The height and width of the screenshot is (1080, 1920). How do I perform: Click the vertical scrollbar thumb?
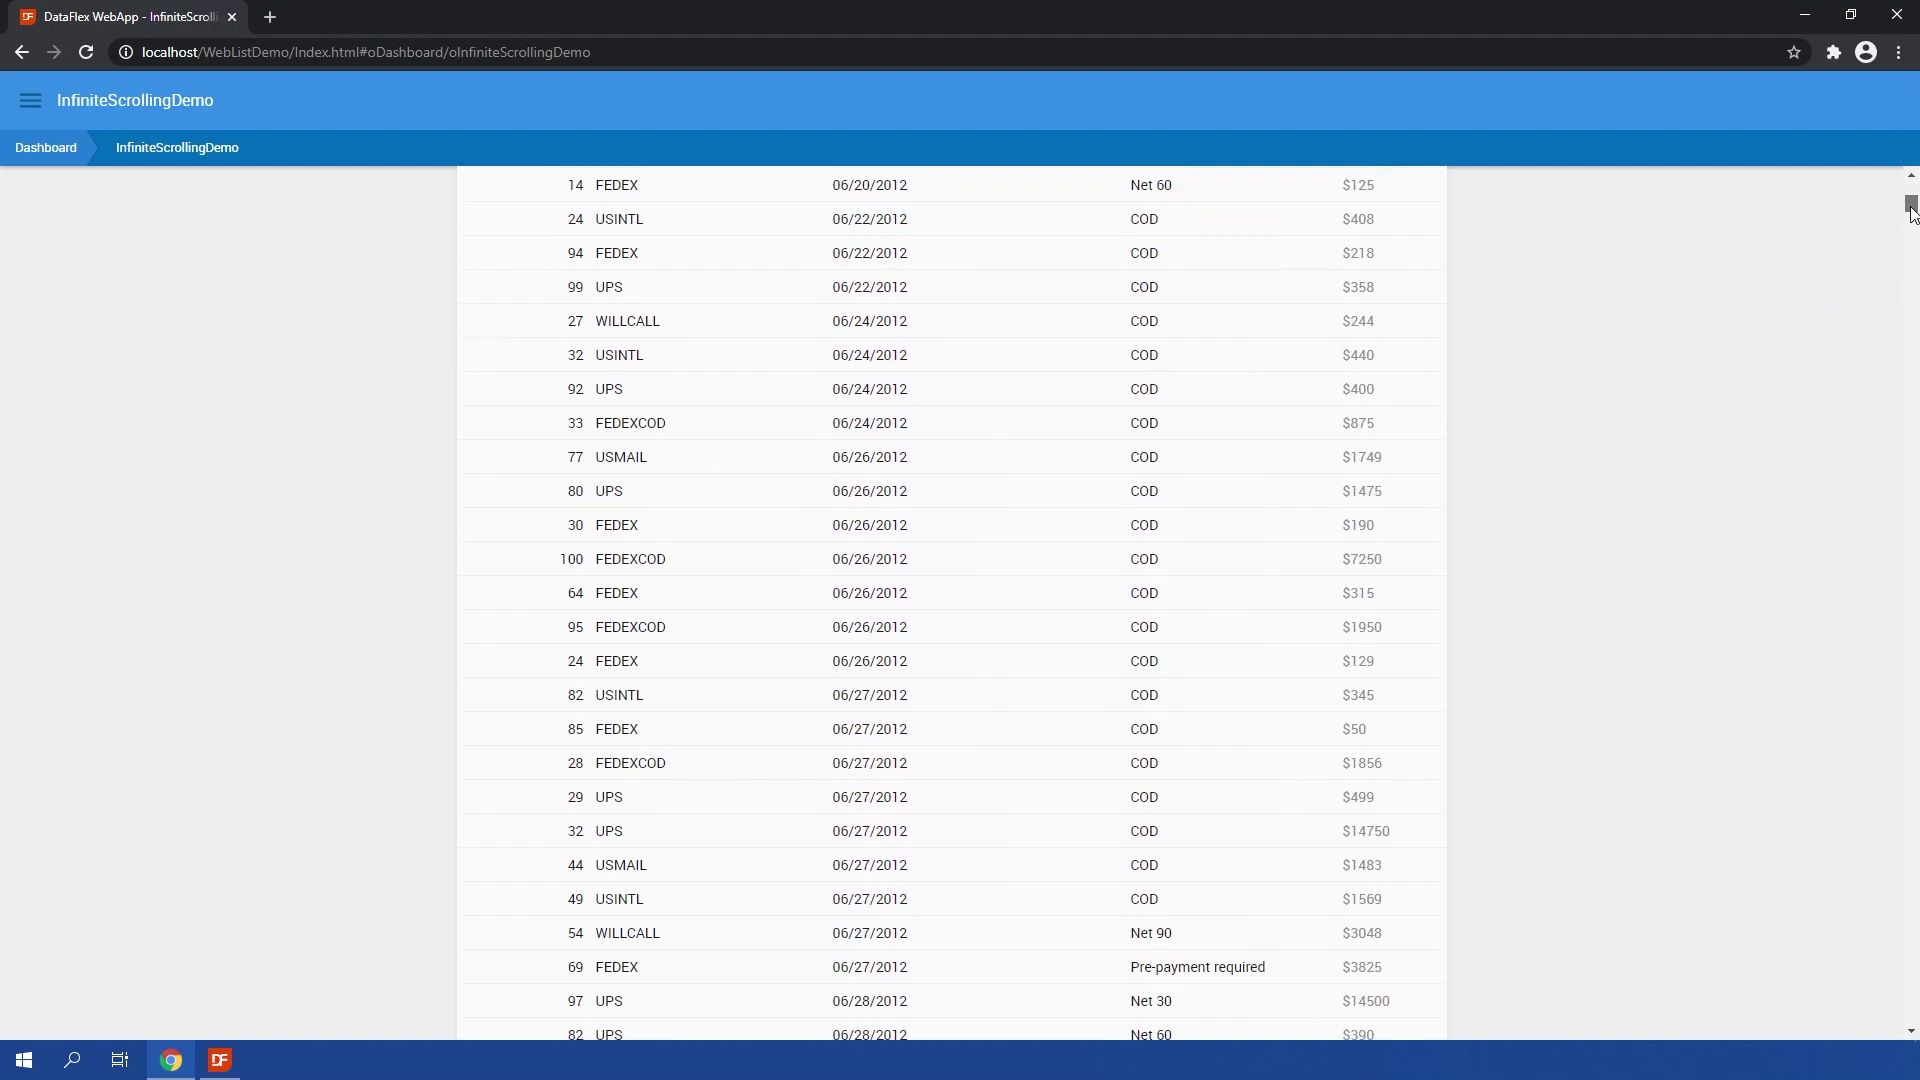[1910, 203]
